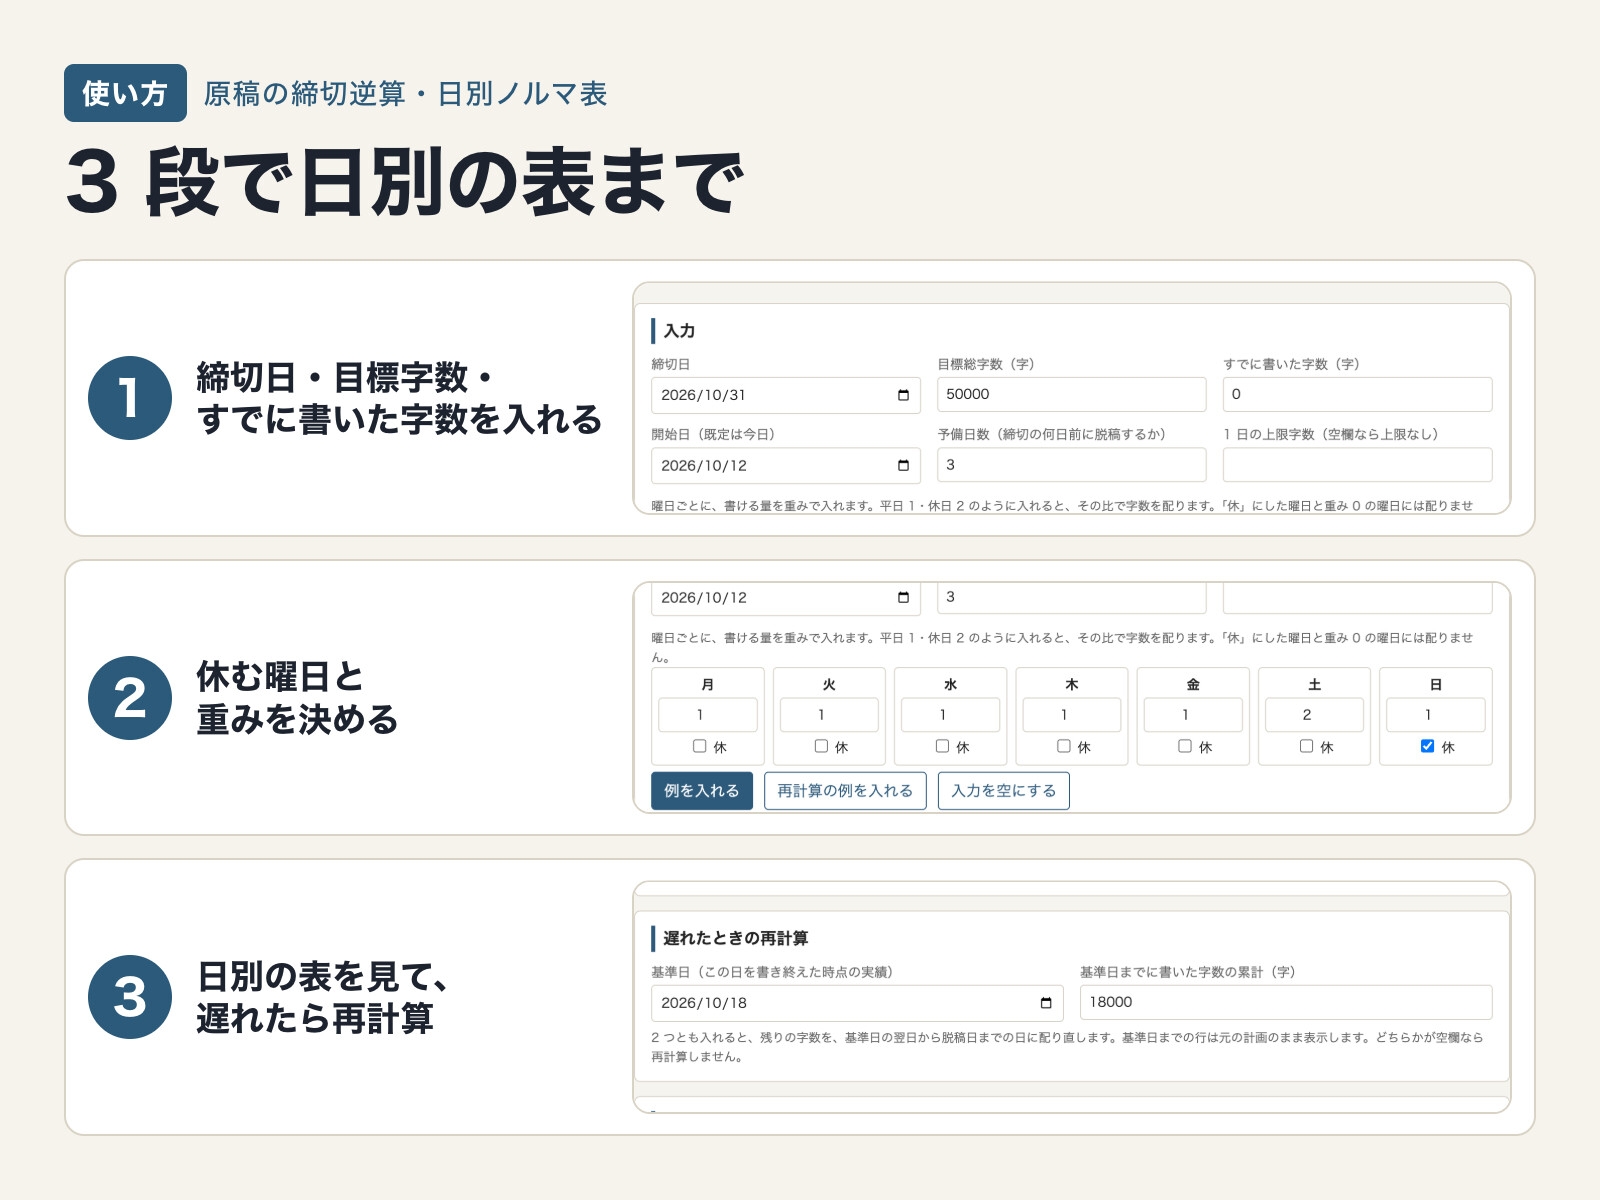
Task: Open calendar picker in 締切日 field
Action: pos(903,395)
